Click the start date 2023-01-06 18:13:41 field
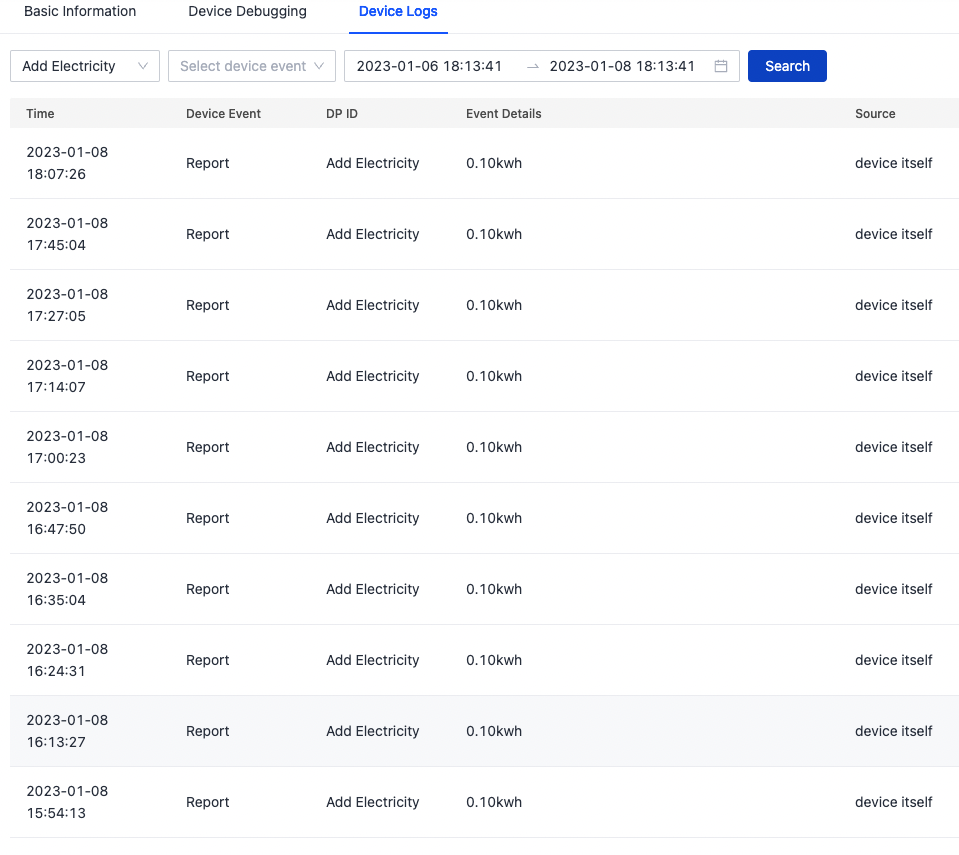 click(x=429, y=66)
